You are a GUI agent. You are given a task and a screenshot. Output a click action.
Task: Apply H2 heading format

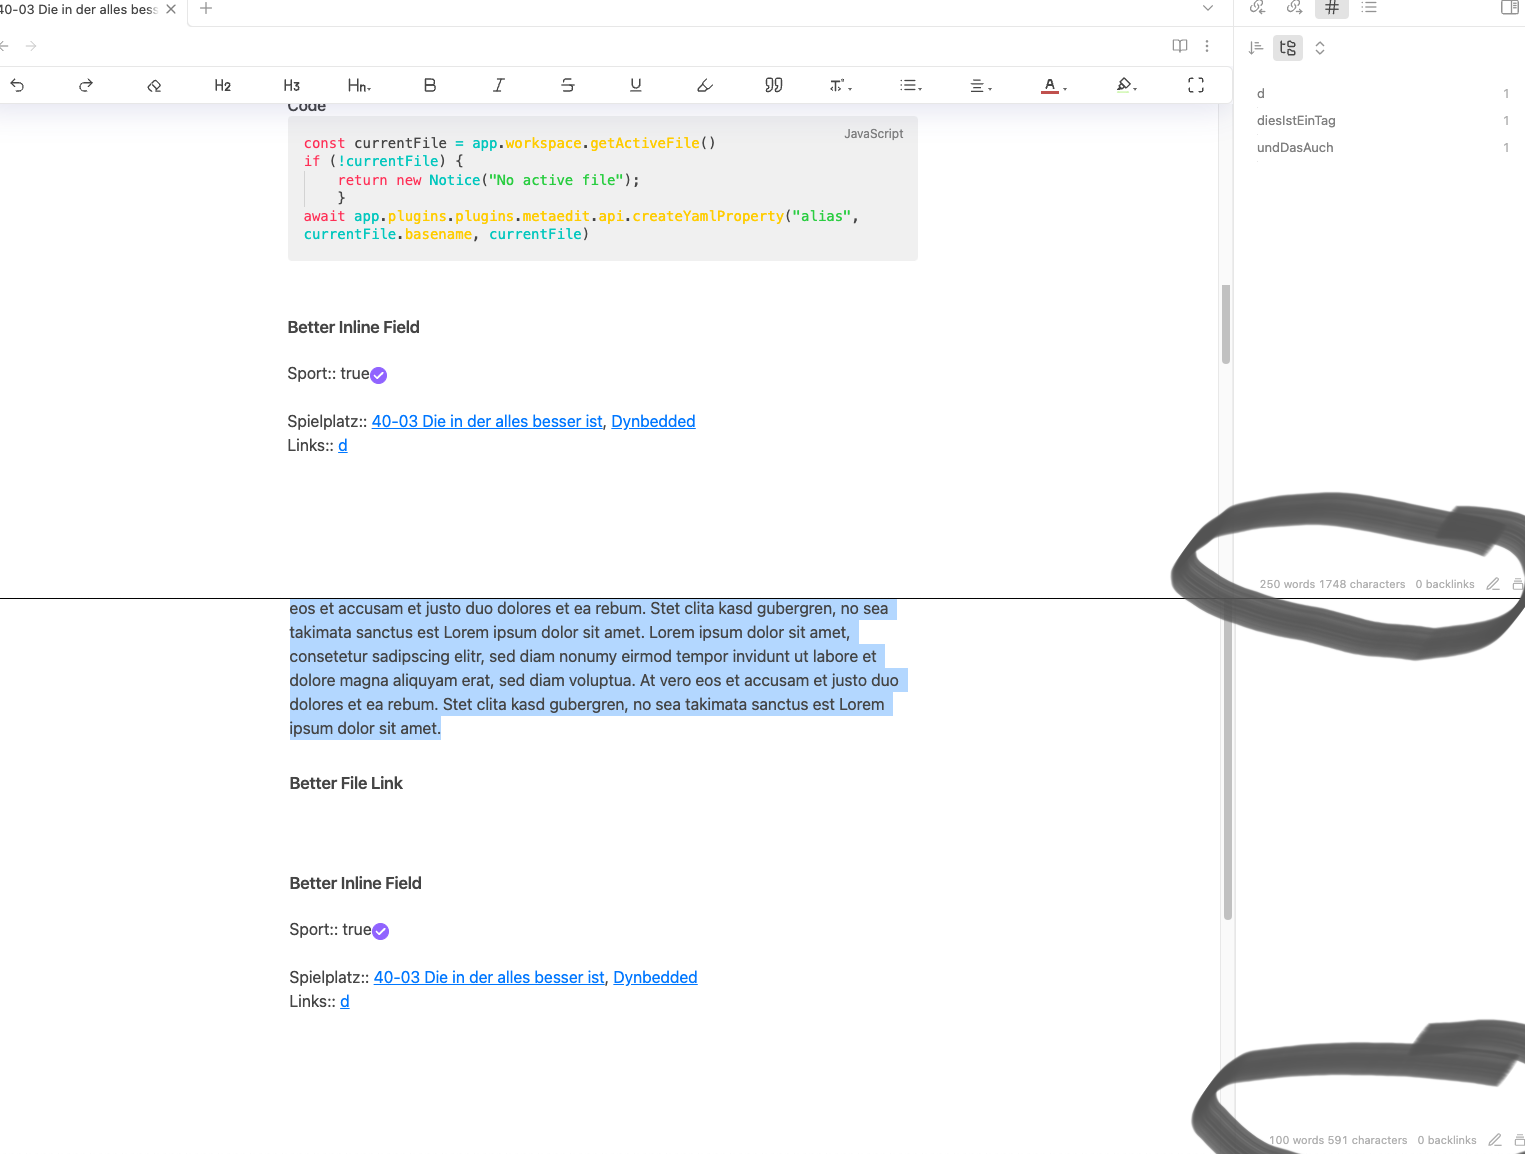pyautogui.click(x=222, y=85)
